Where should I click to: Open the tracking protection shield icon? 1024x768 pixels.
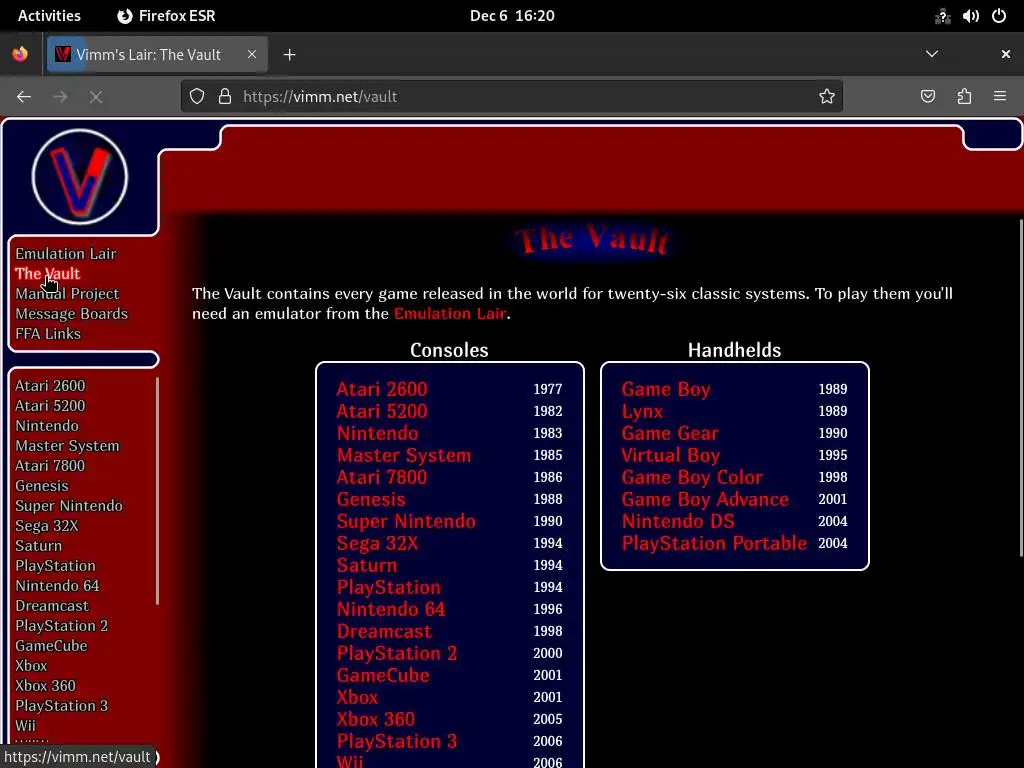197,97
